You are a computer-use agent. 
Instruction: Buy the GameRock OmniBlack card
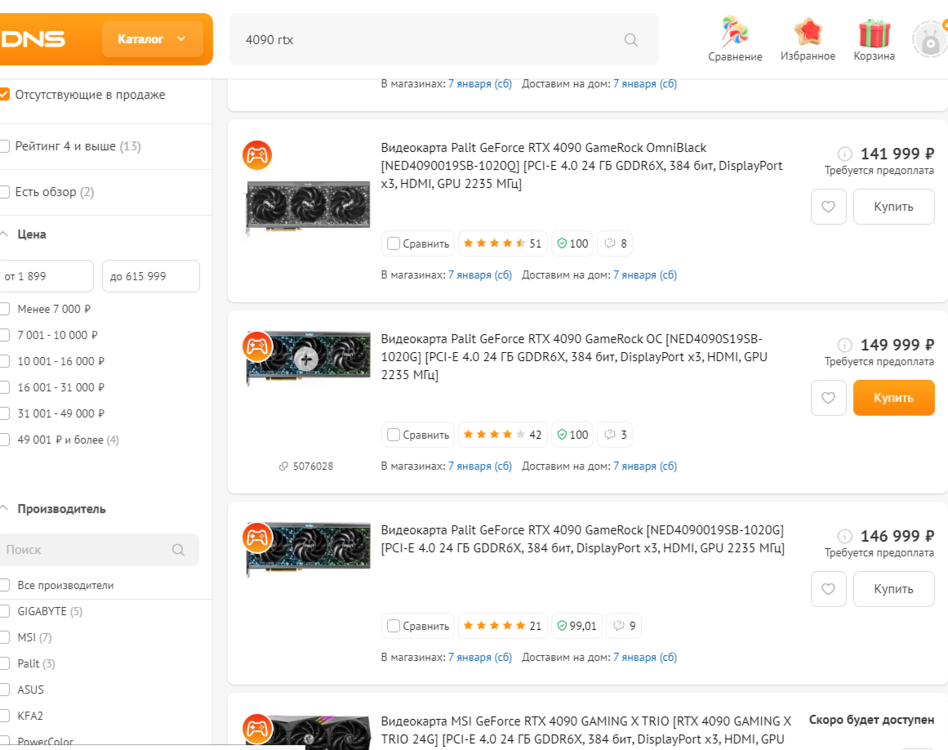894,207
